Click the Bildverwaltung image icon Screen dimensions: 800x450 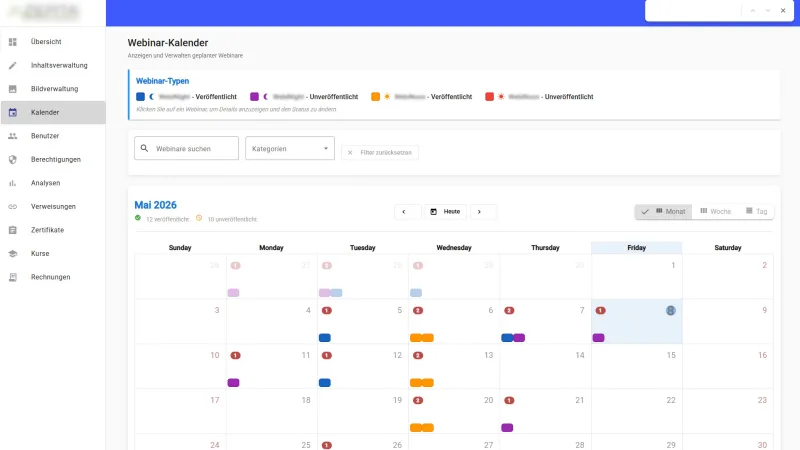[13, 89]
